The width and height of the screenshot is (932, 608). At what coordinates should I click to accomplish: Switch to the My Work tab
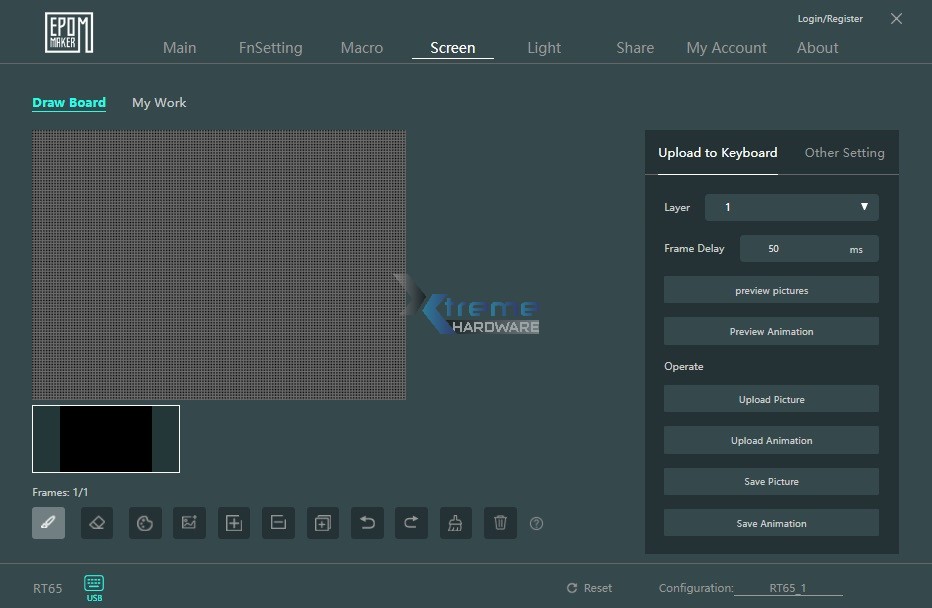point(158,102)
